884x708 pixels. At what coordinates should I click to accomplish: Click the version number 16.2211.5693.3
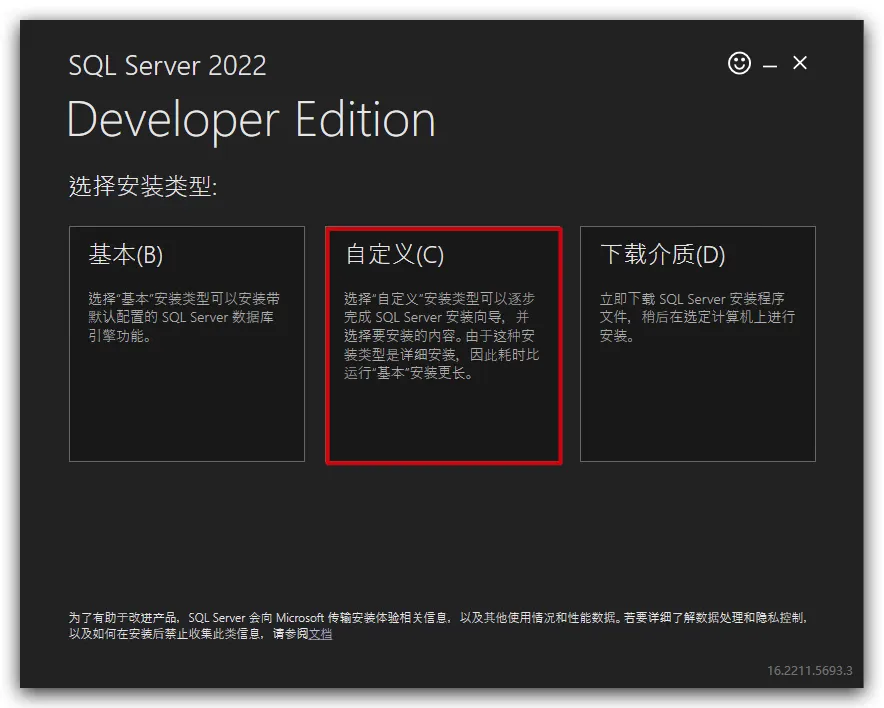point(809,670)
